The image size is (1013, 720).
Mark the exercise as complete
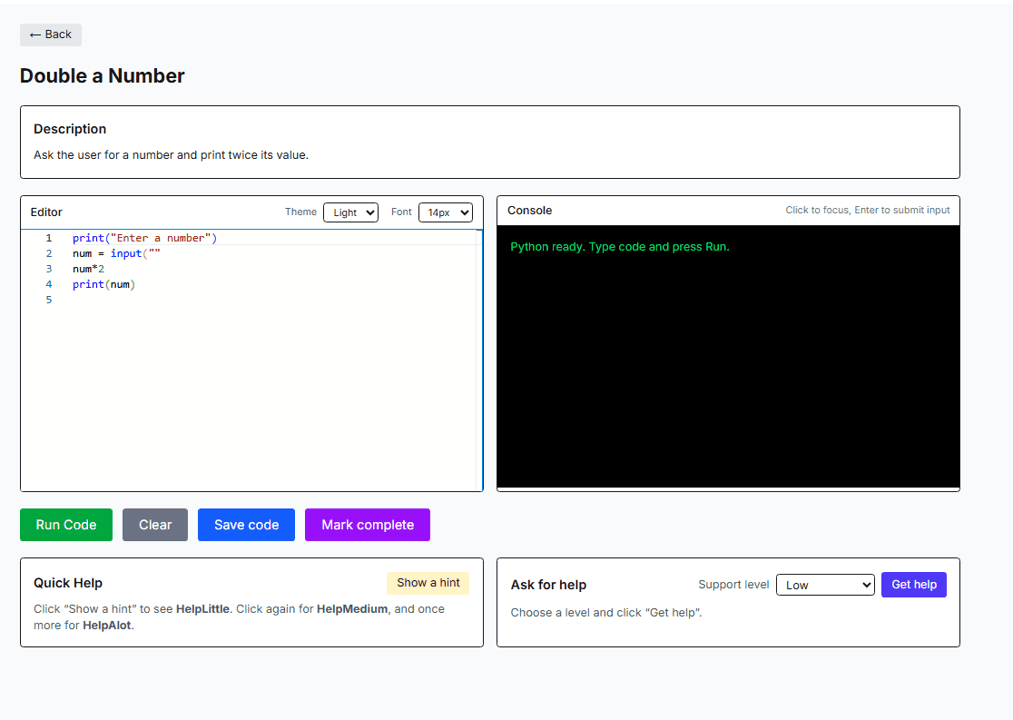point(367,524)
